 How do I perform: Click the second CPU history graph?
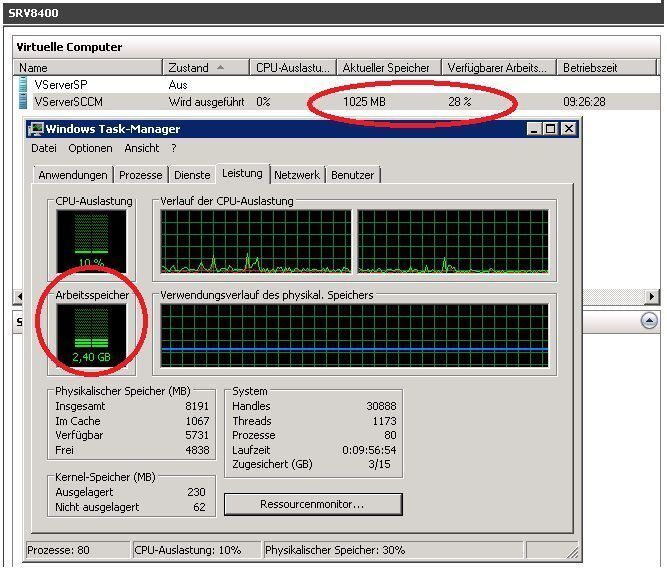click(x=453, y=241)
